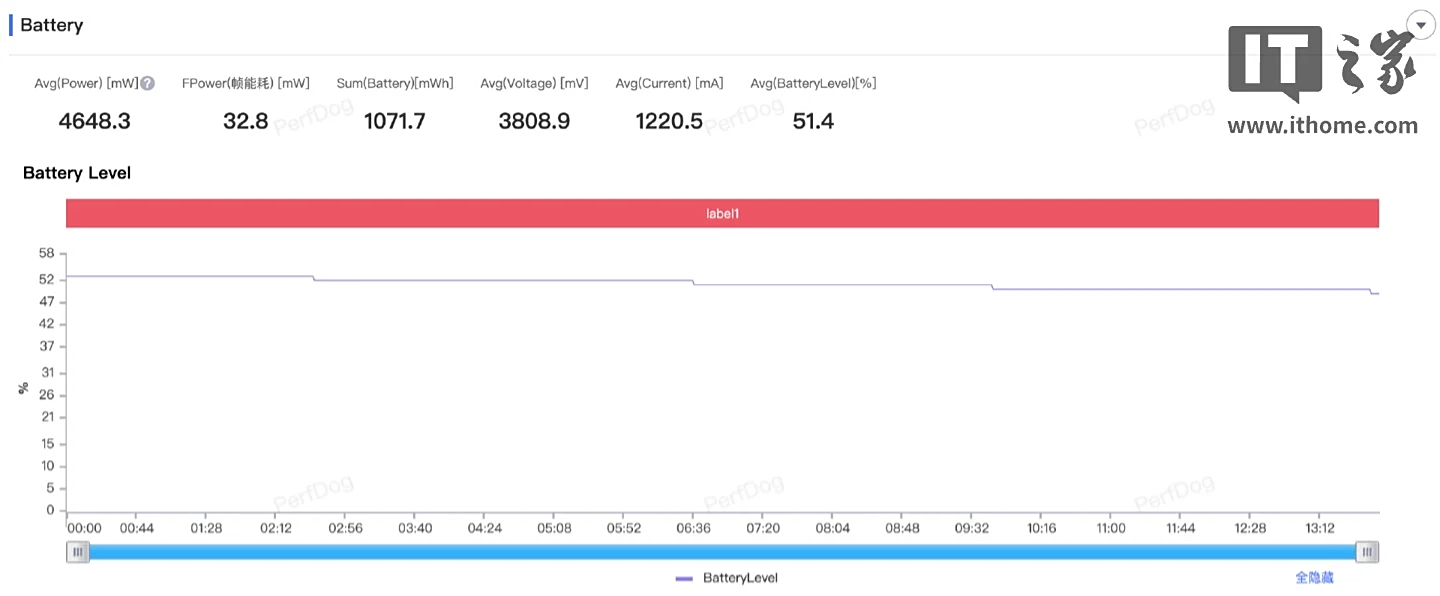The image size is (1440, 596).
Task: Expand the Battery section dropdown arrow
Action: pyautogui.click(x=1421, y=25)
